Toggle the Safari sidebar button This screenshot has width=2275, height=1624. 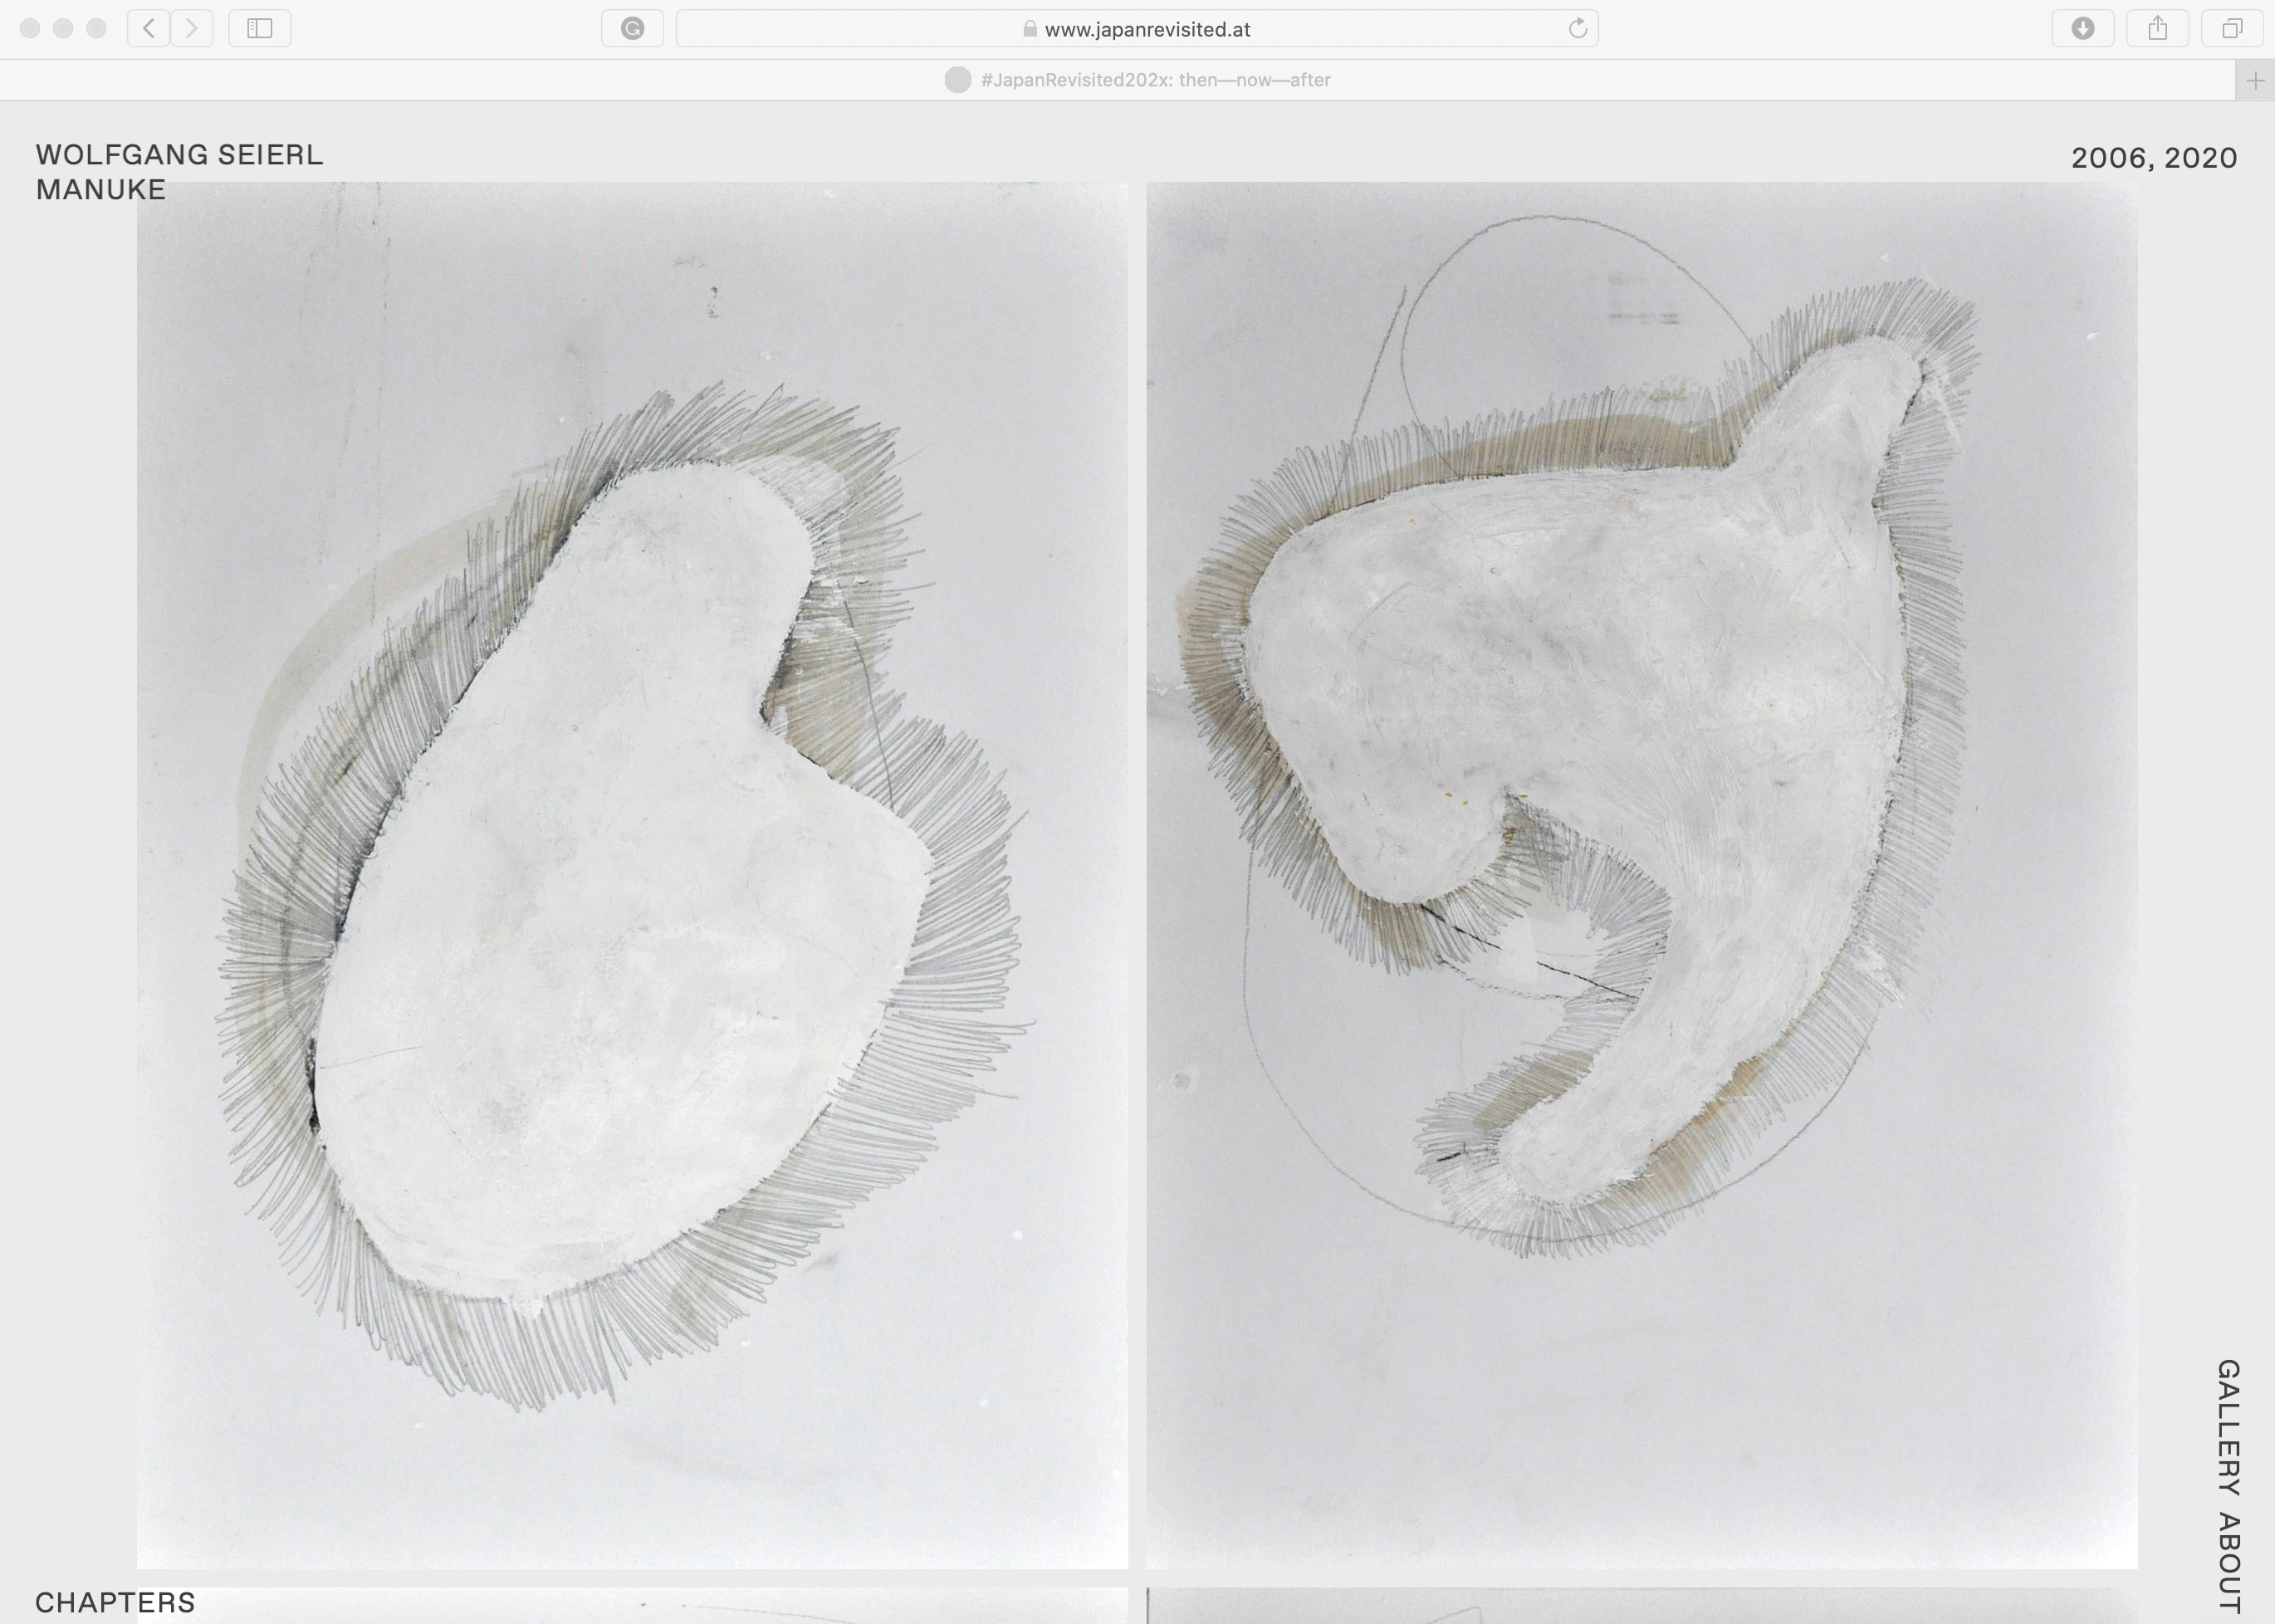[260, 28]
